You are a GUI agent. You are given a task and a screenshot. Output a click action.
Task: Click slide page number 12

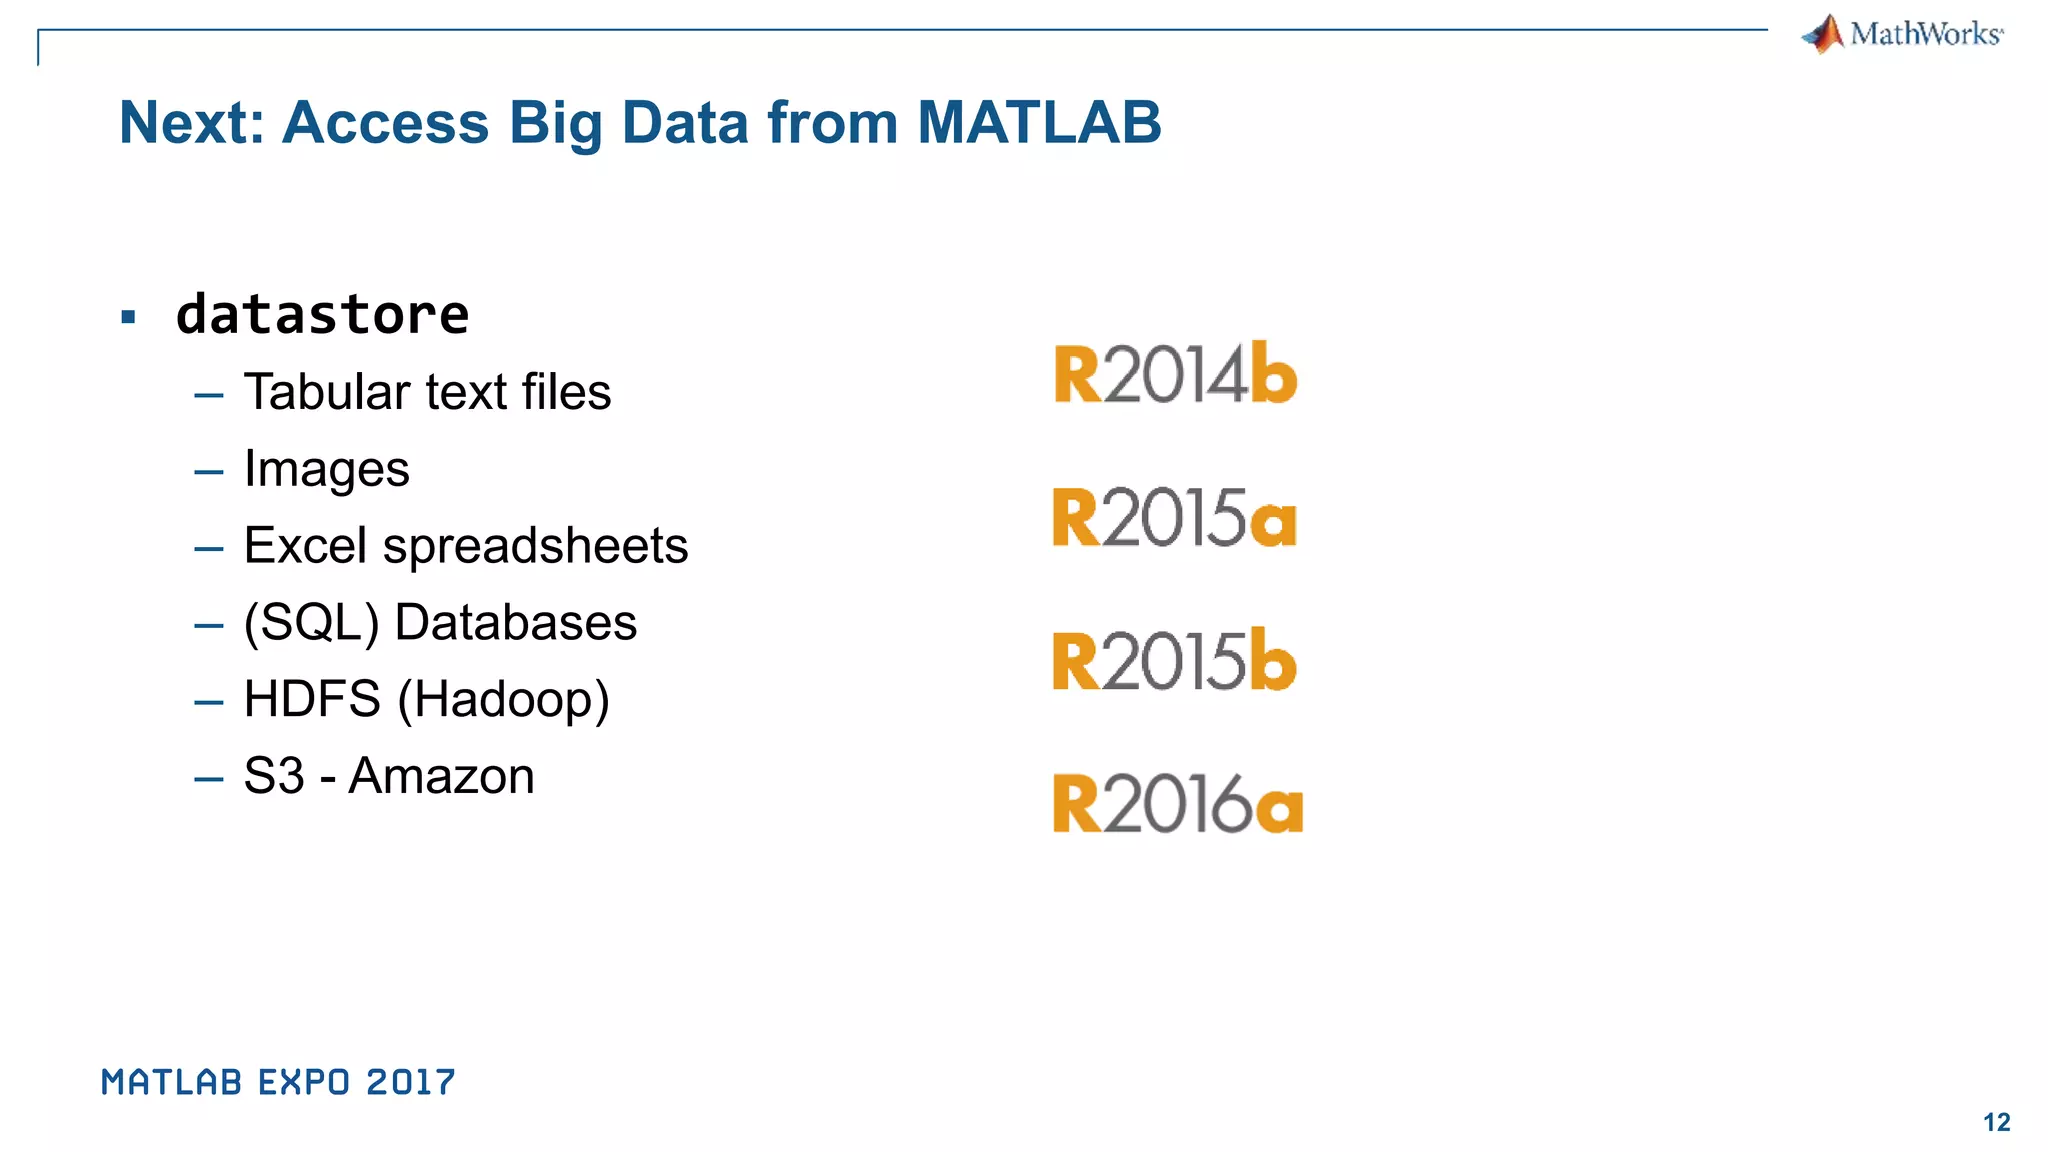1996,1122
